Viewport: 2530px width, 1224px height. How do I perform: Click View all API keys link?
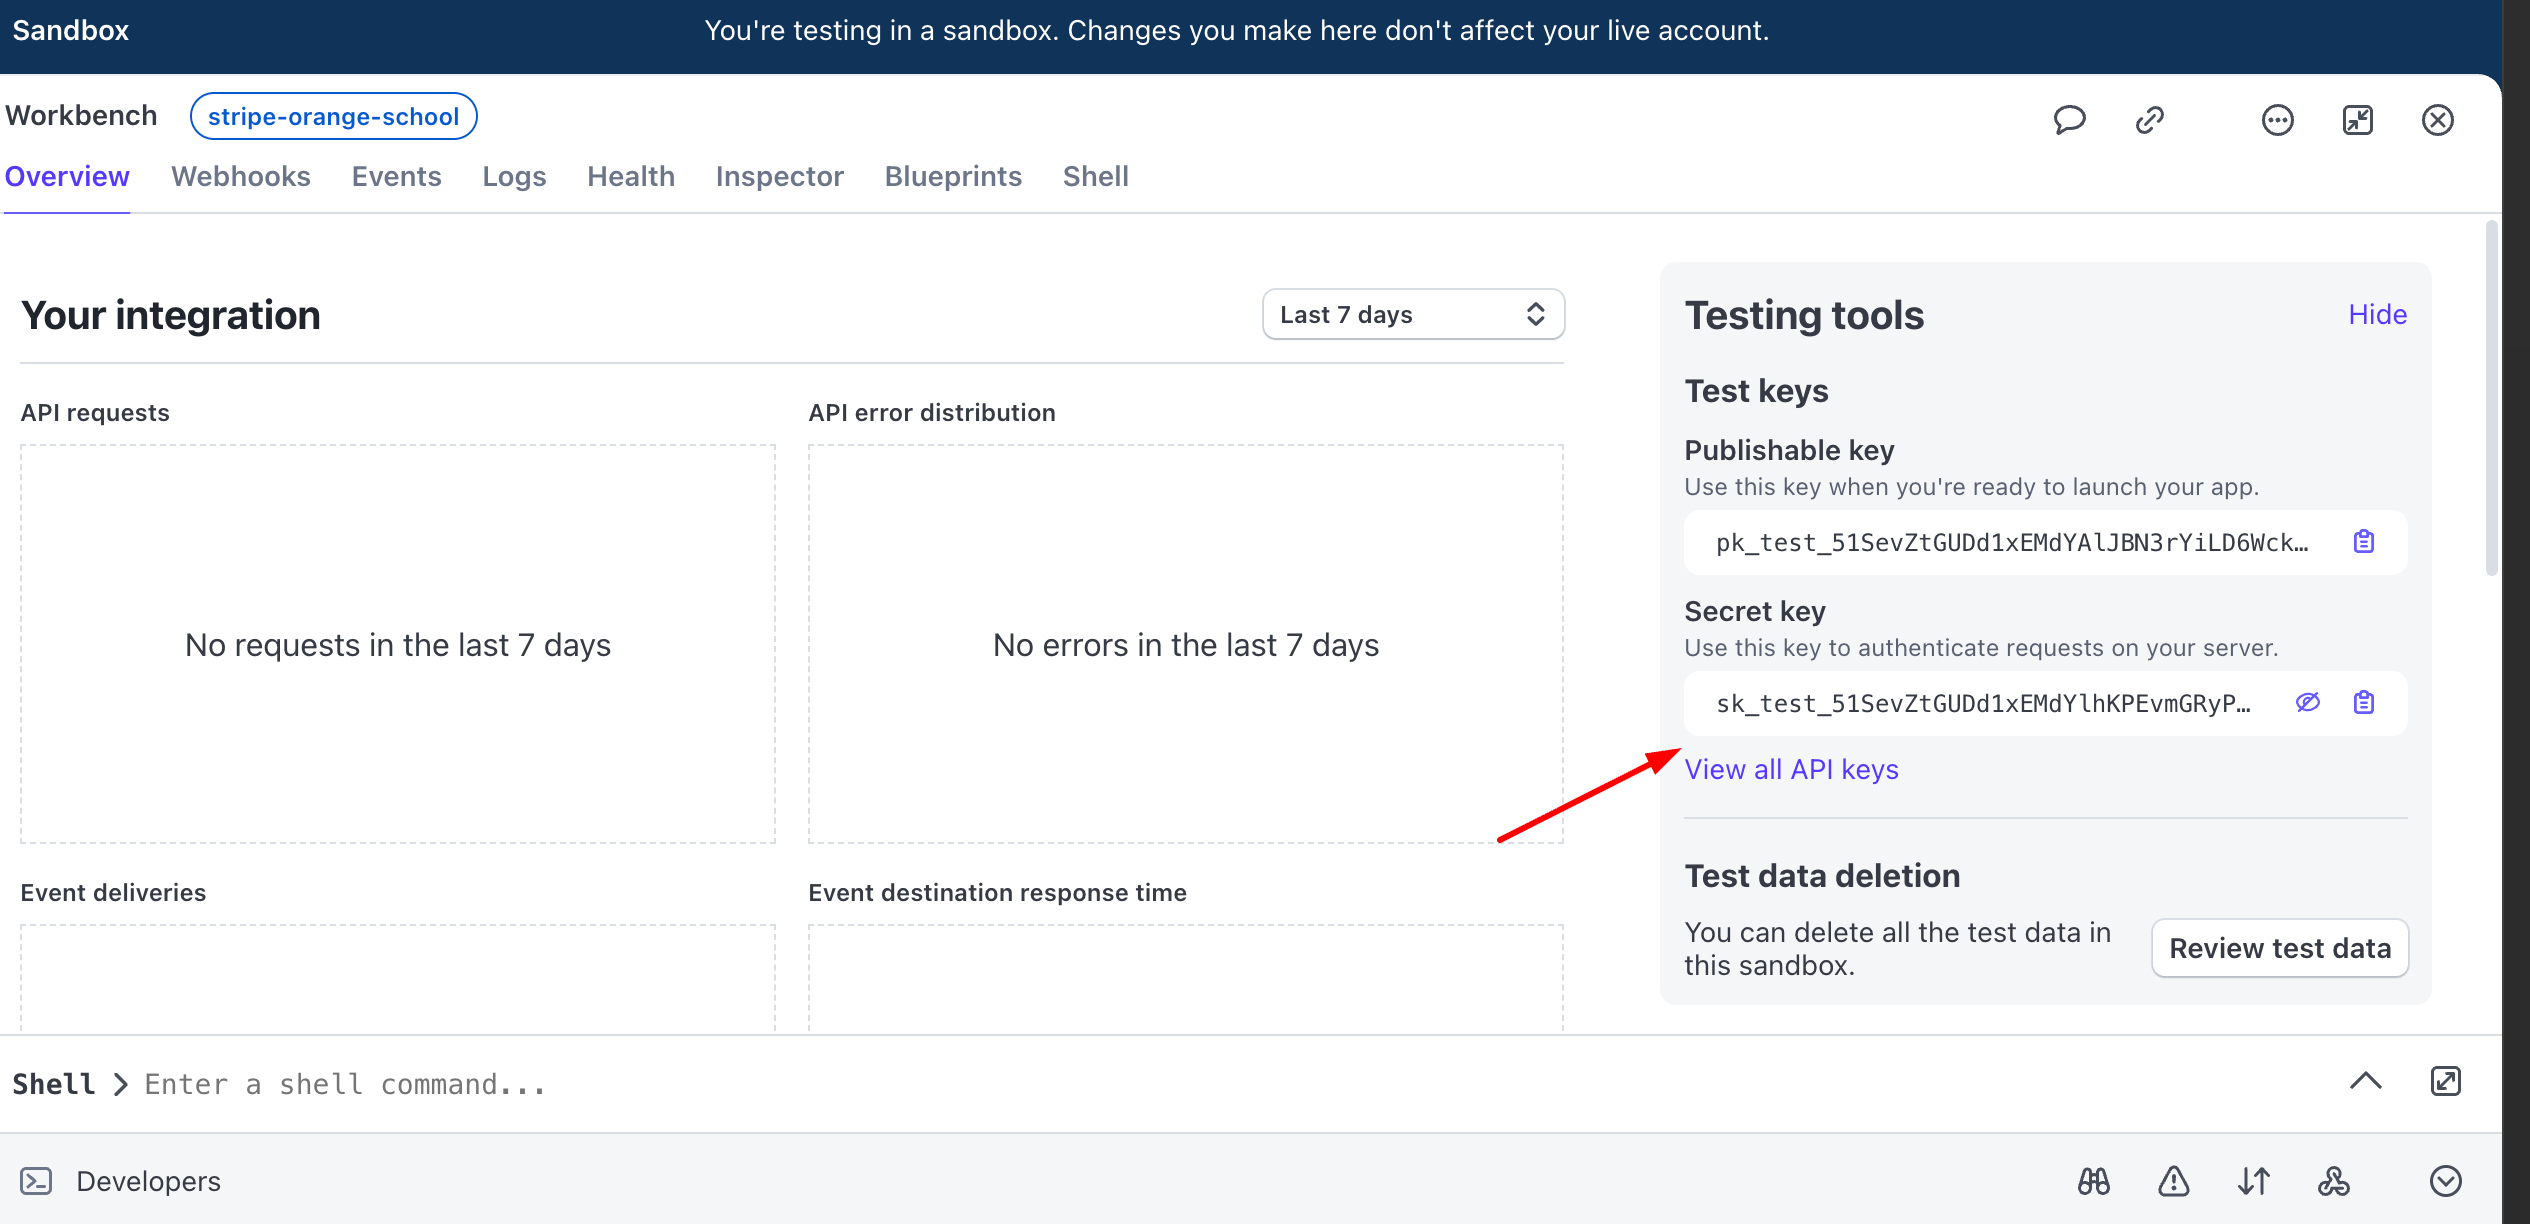coord(1791,769)
